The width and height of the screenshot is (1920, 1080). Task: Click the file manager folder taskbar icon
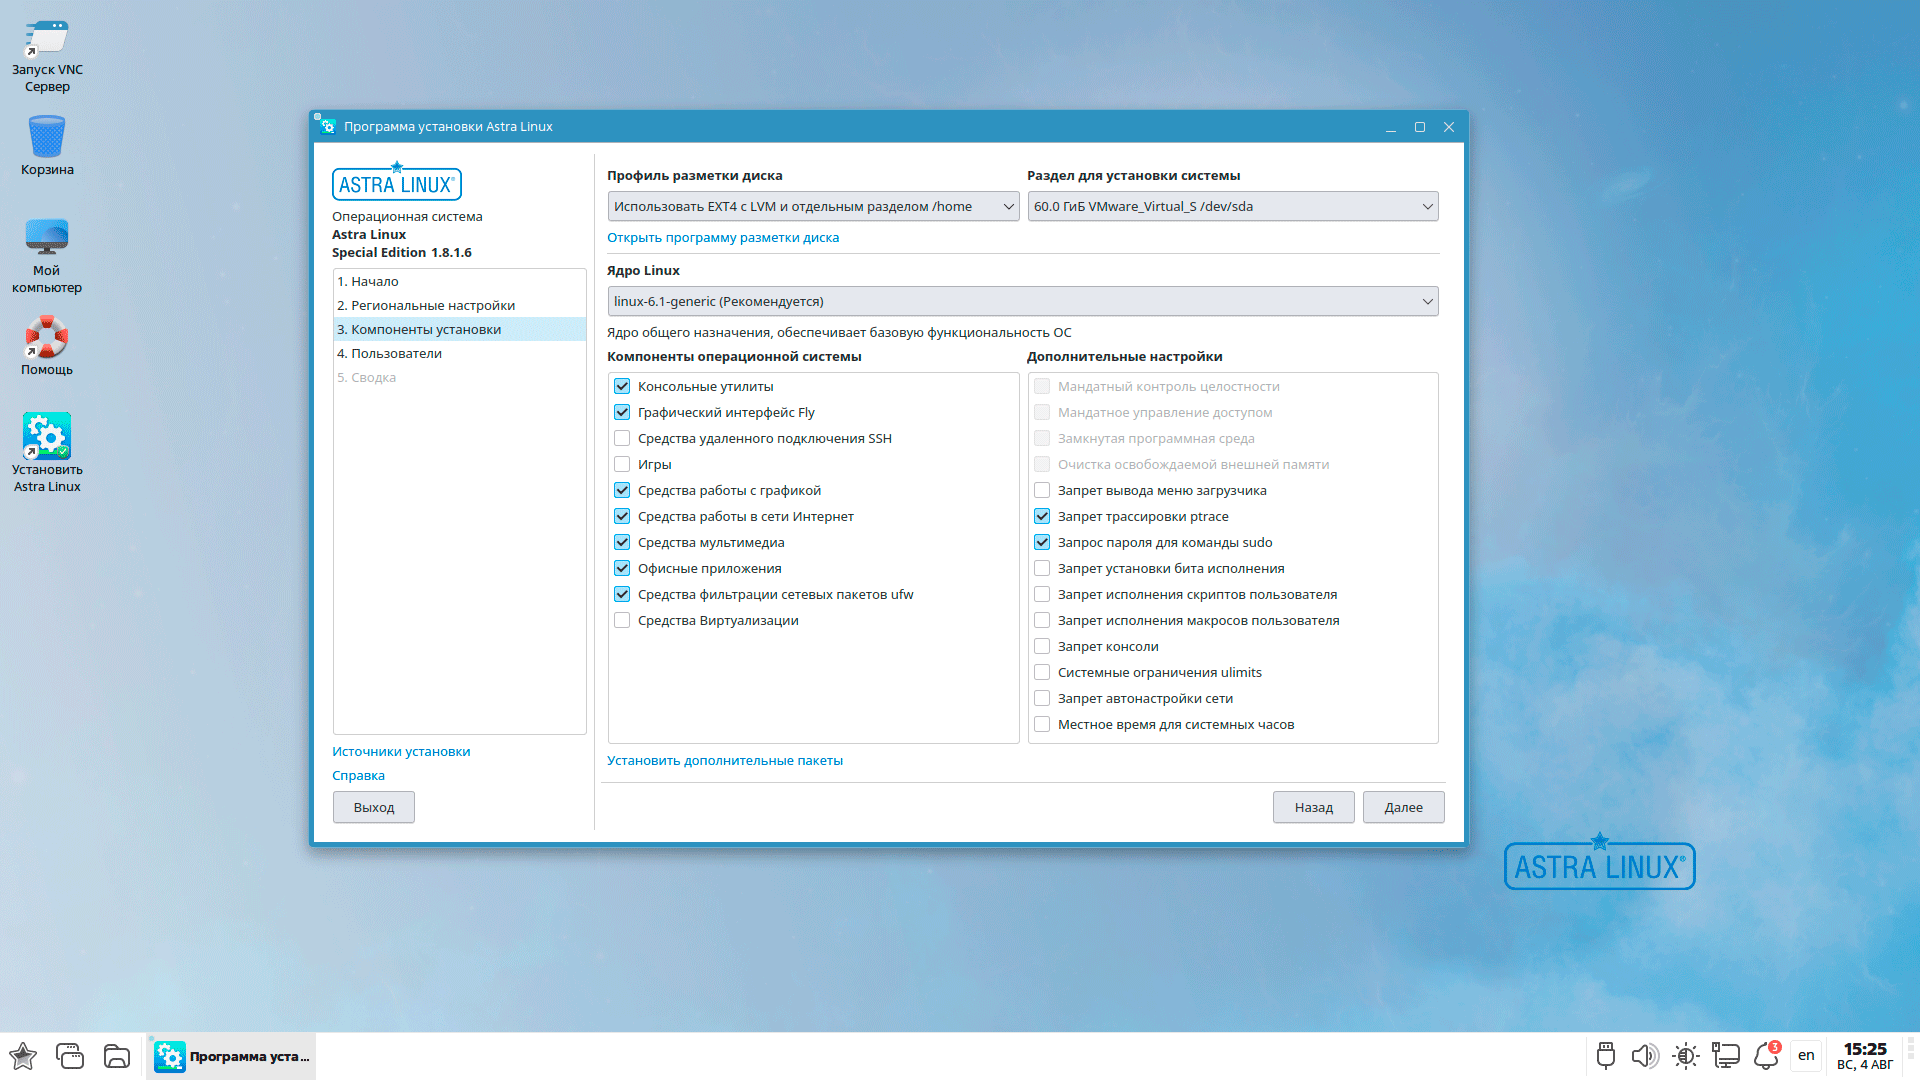coord(117,1056)
